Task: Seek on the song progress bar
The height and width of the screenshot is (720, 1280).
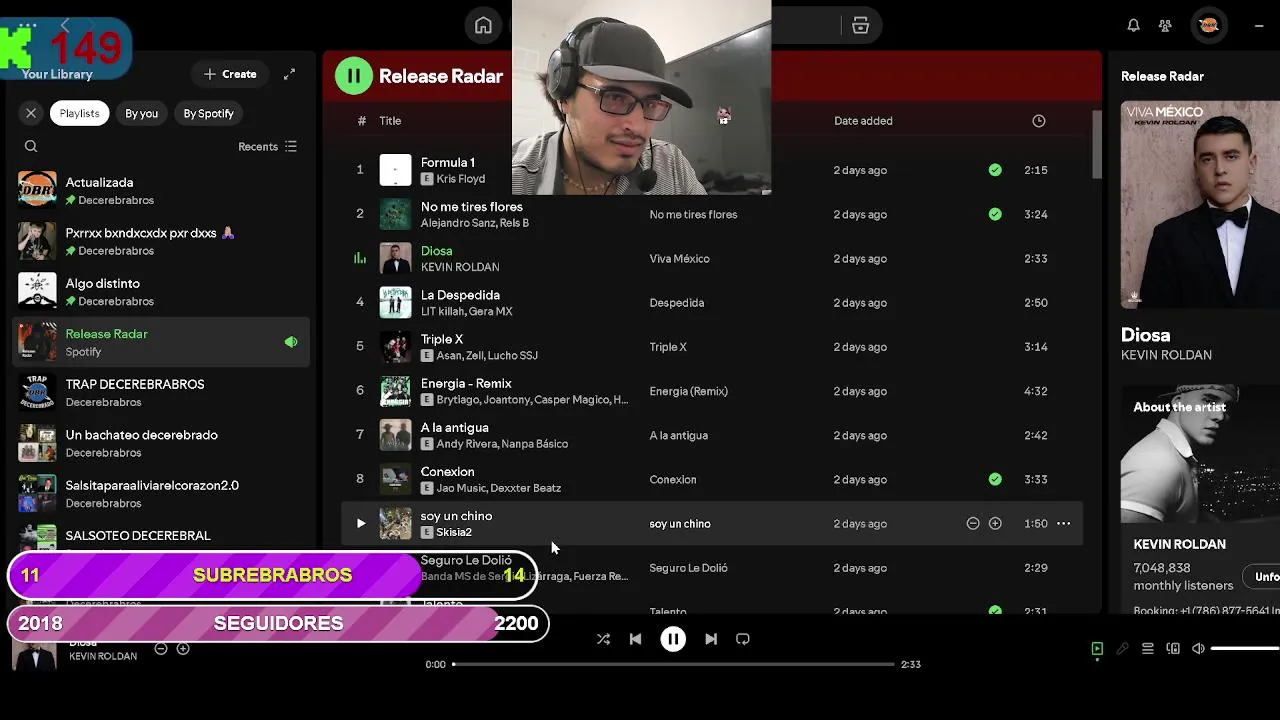Action: point(673,664)
